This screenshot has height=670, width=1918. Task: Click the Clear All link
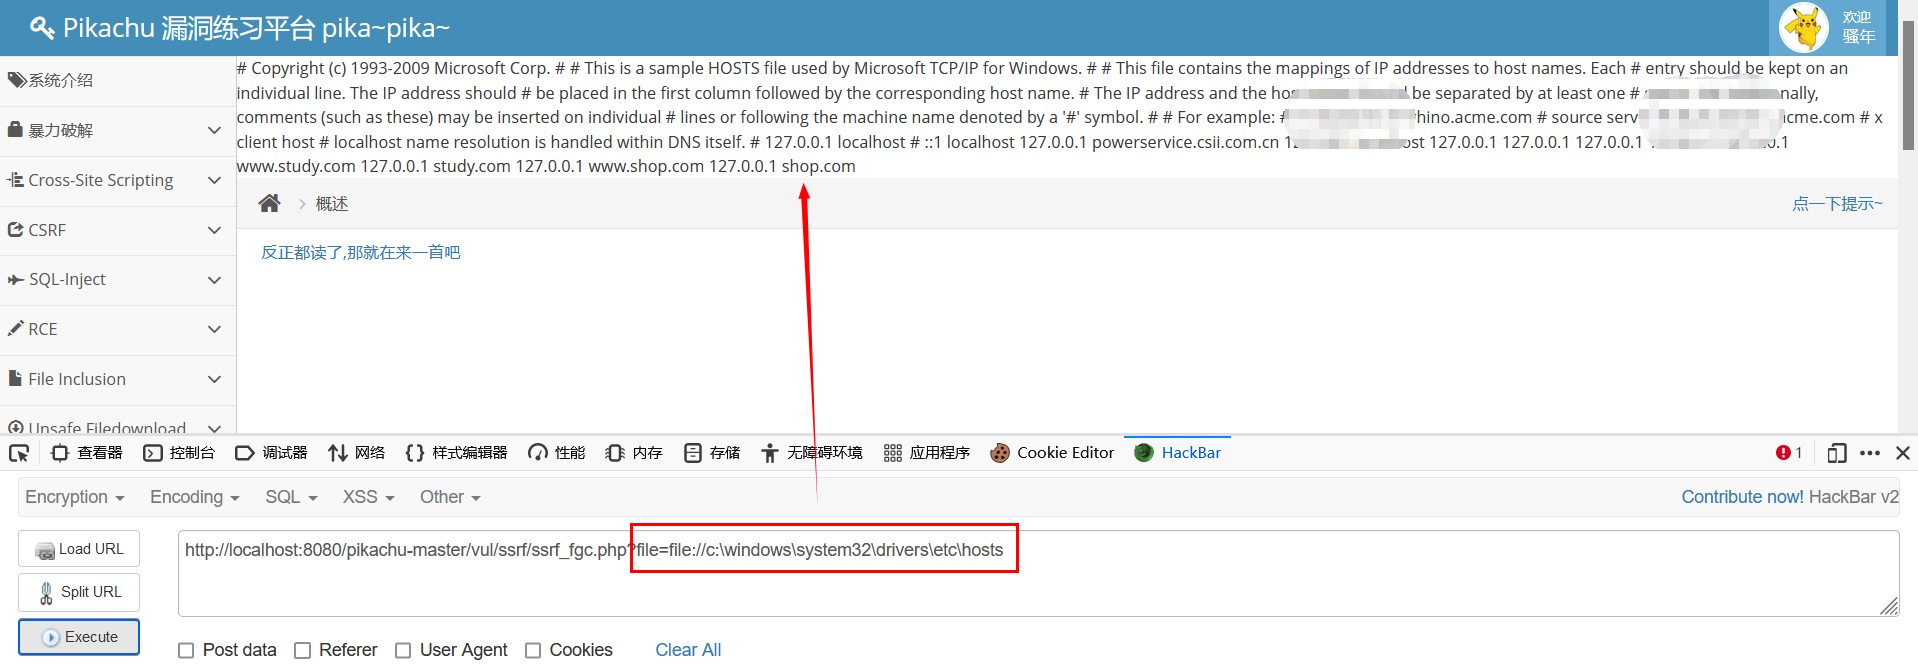[x=688, y=650]
